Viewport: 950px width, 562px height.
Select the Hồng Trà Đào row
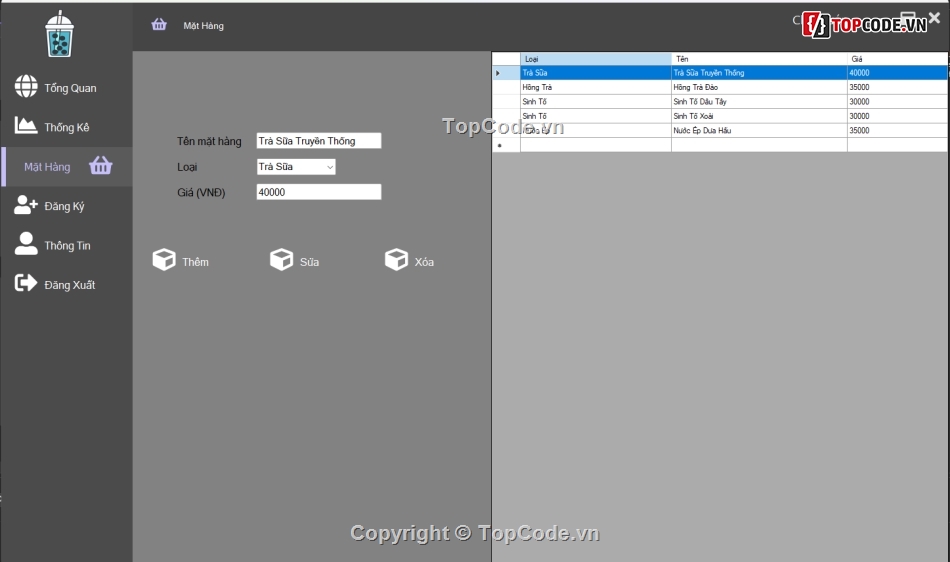tap(758, 87)
